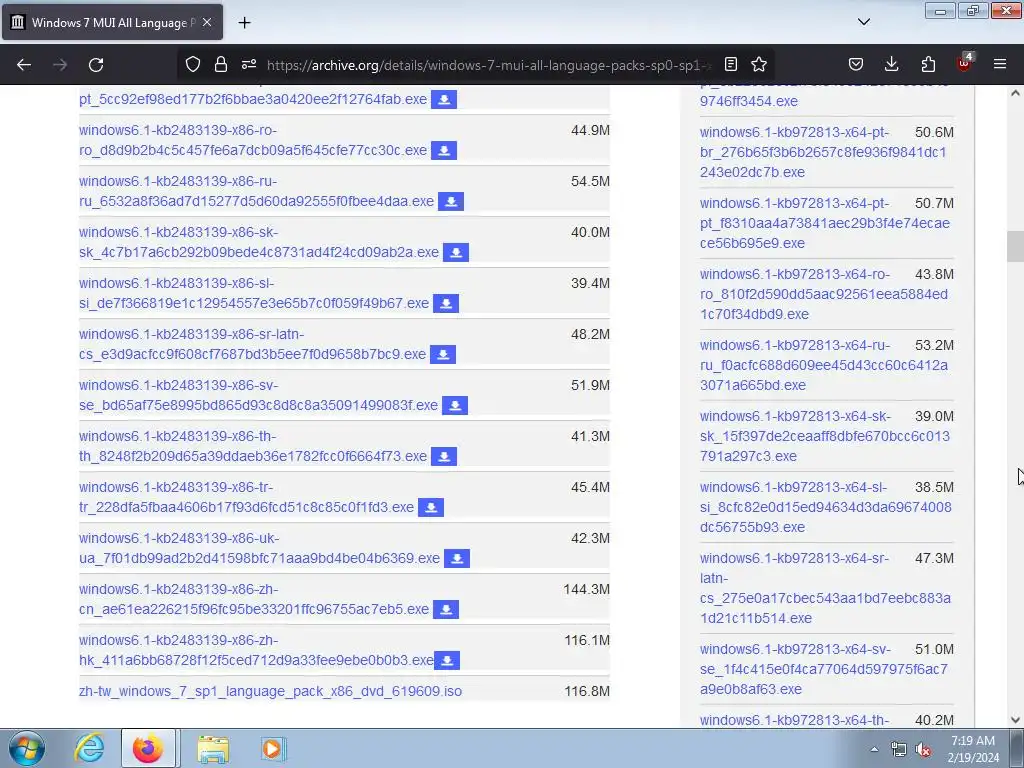Download x86 sk-sk kb2483139 file icon

(456, 252)
